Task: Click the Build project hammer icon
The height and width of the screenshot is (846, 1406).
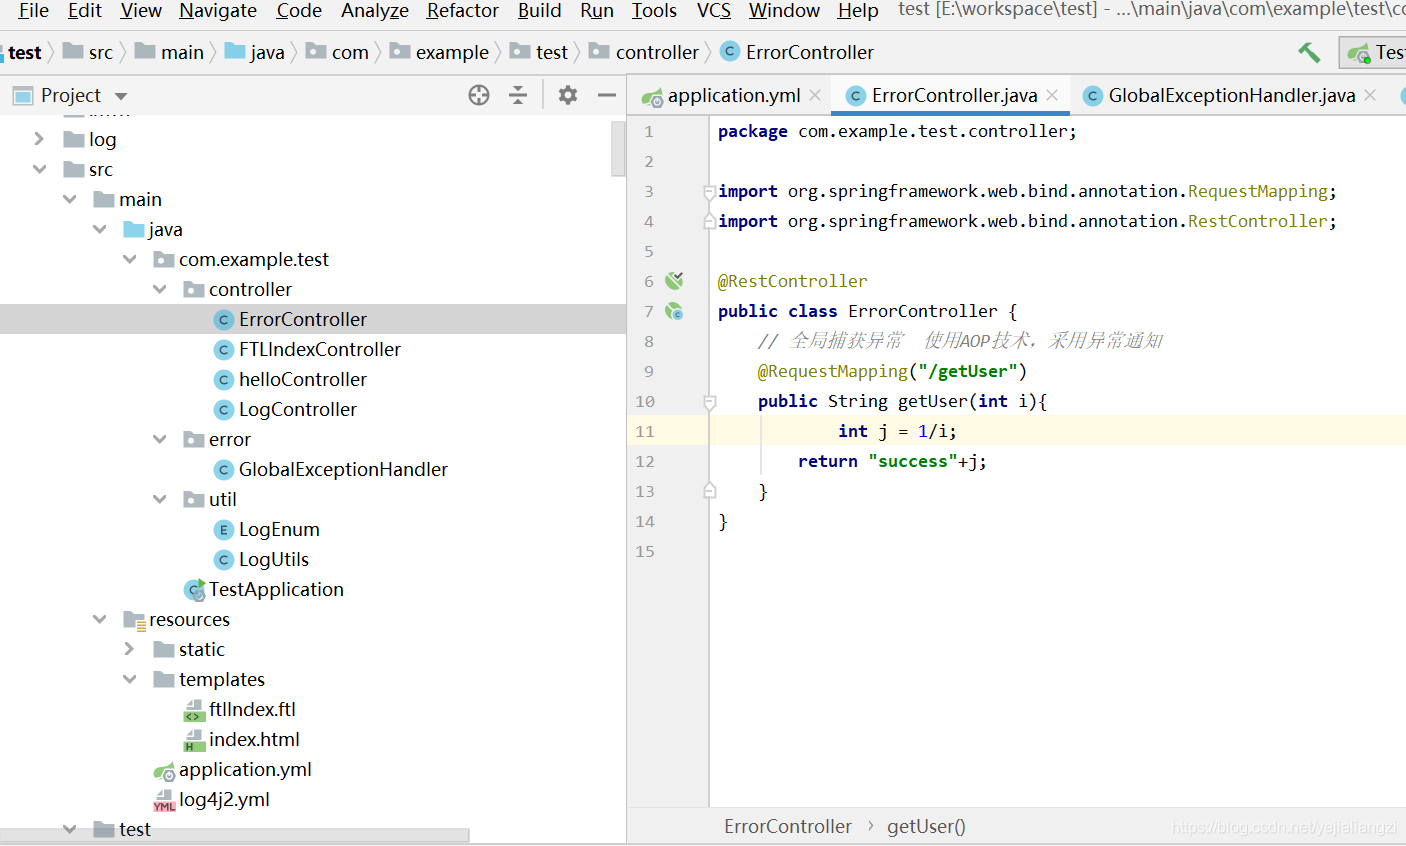Action: (x=1309, y=52)
